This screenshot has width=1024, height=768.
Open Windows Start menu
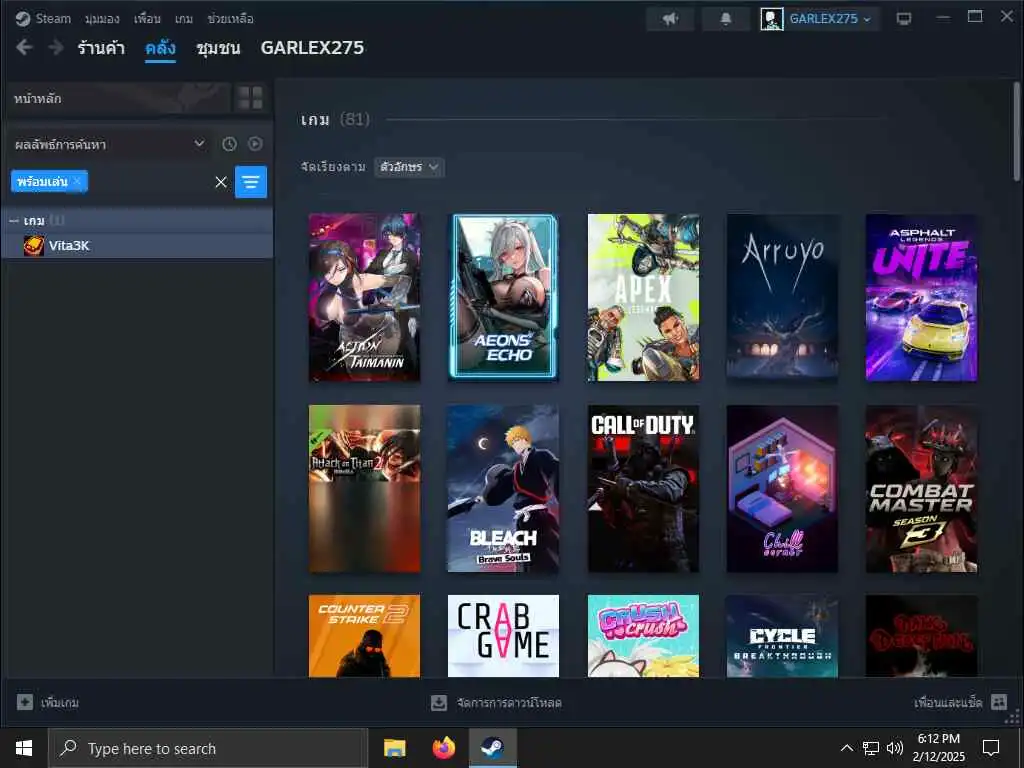24,748
